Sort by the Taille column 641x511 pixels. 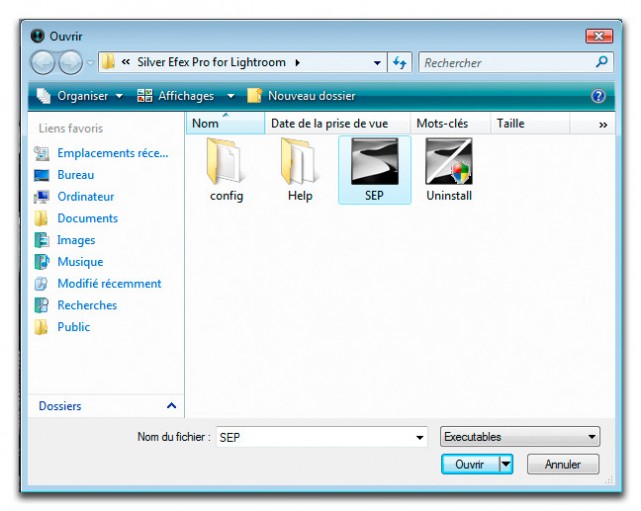pos(530,123)
